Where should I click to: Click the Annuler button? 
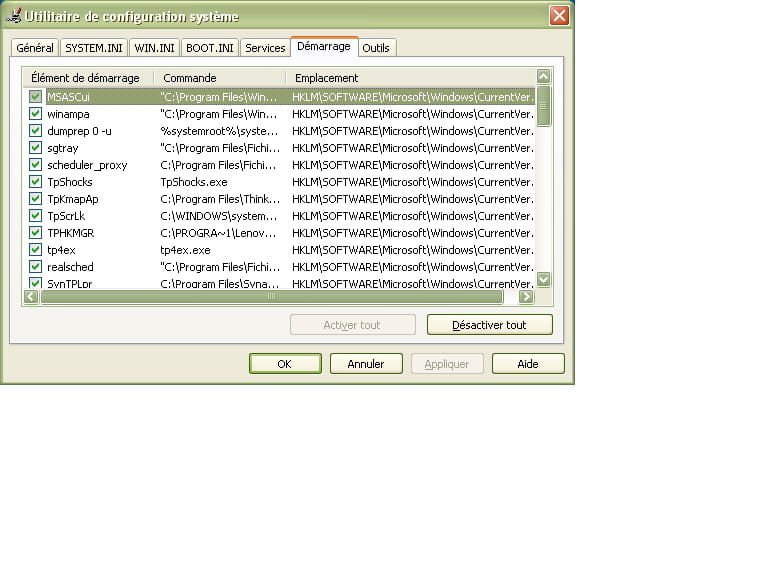[366, 364]
